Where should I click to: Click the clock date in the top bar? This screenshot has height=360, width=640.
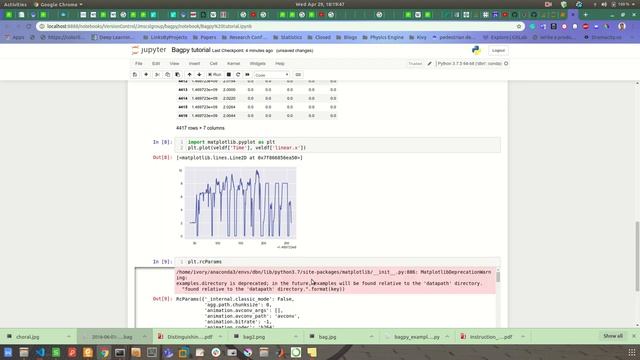point(320,4)
